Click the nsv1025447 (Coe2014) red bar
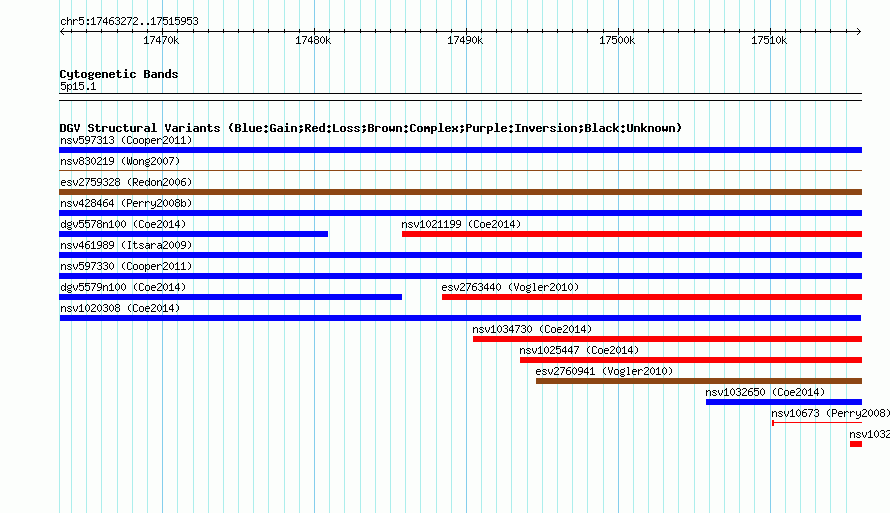890x513 pixels. coord(691,360)
